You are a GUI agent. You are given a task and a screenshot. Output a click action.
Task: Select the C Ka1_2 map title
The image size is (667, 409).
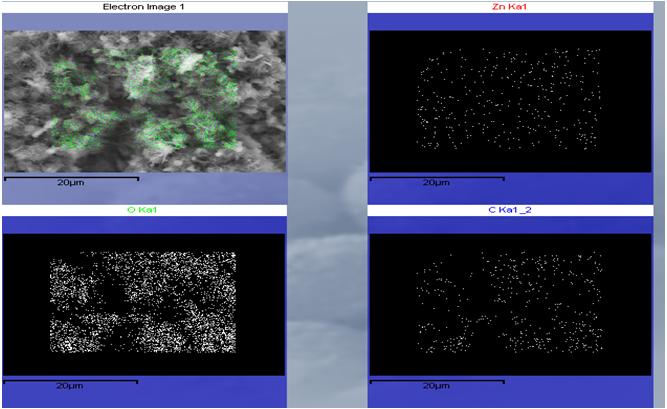click(510, 210)
